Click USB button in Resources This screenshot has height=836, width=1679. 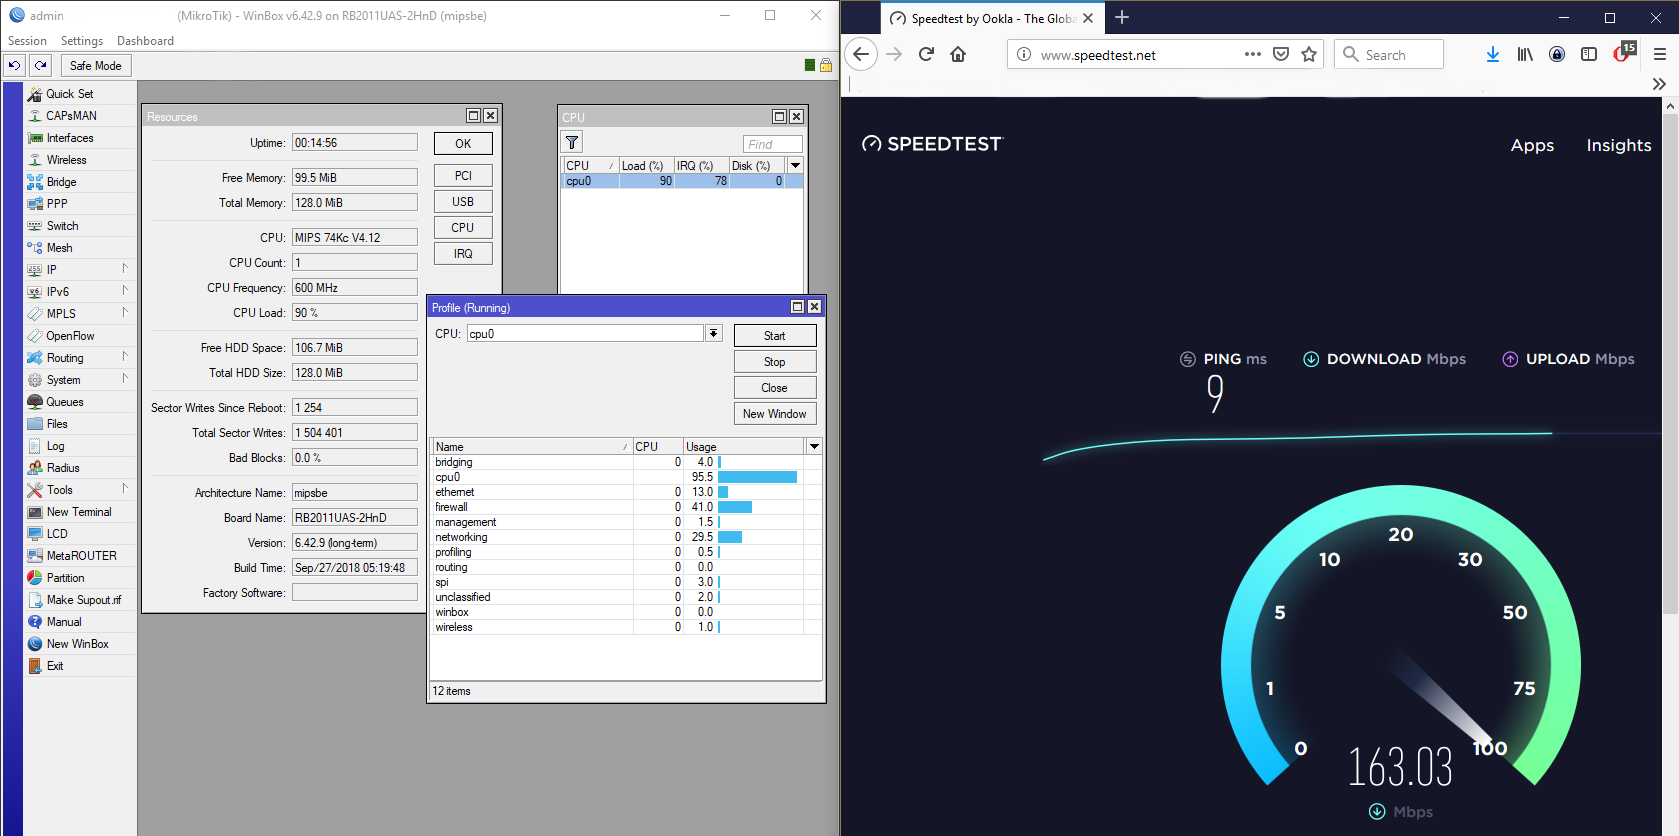(x=463, y=202)
